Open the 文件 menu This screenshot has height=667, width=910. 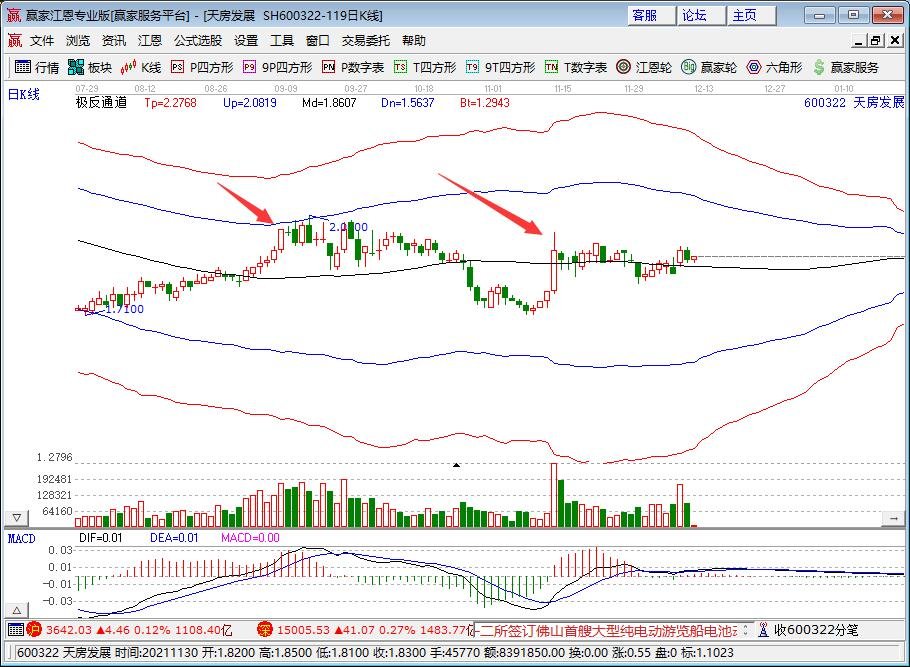point(42,41)
